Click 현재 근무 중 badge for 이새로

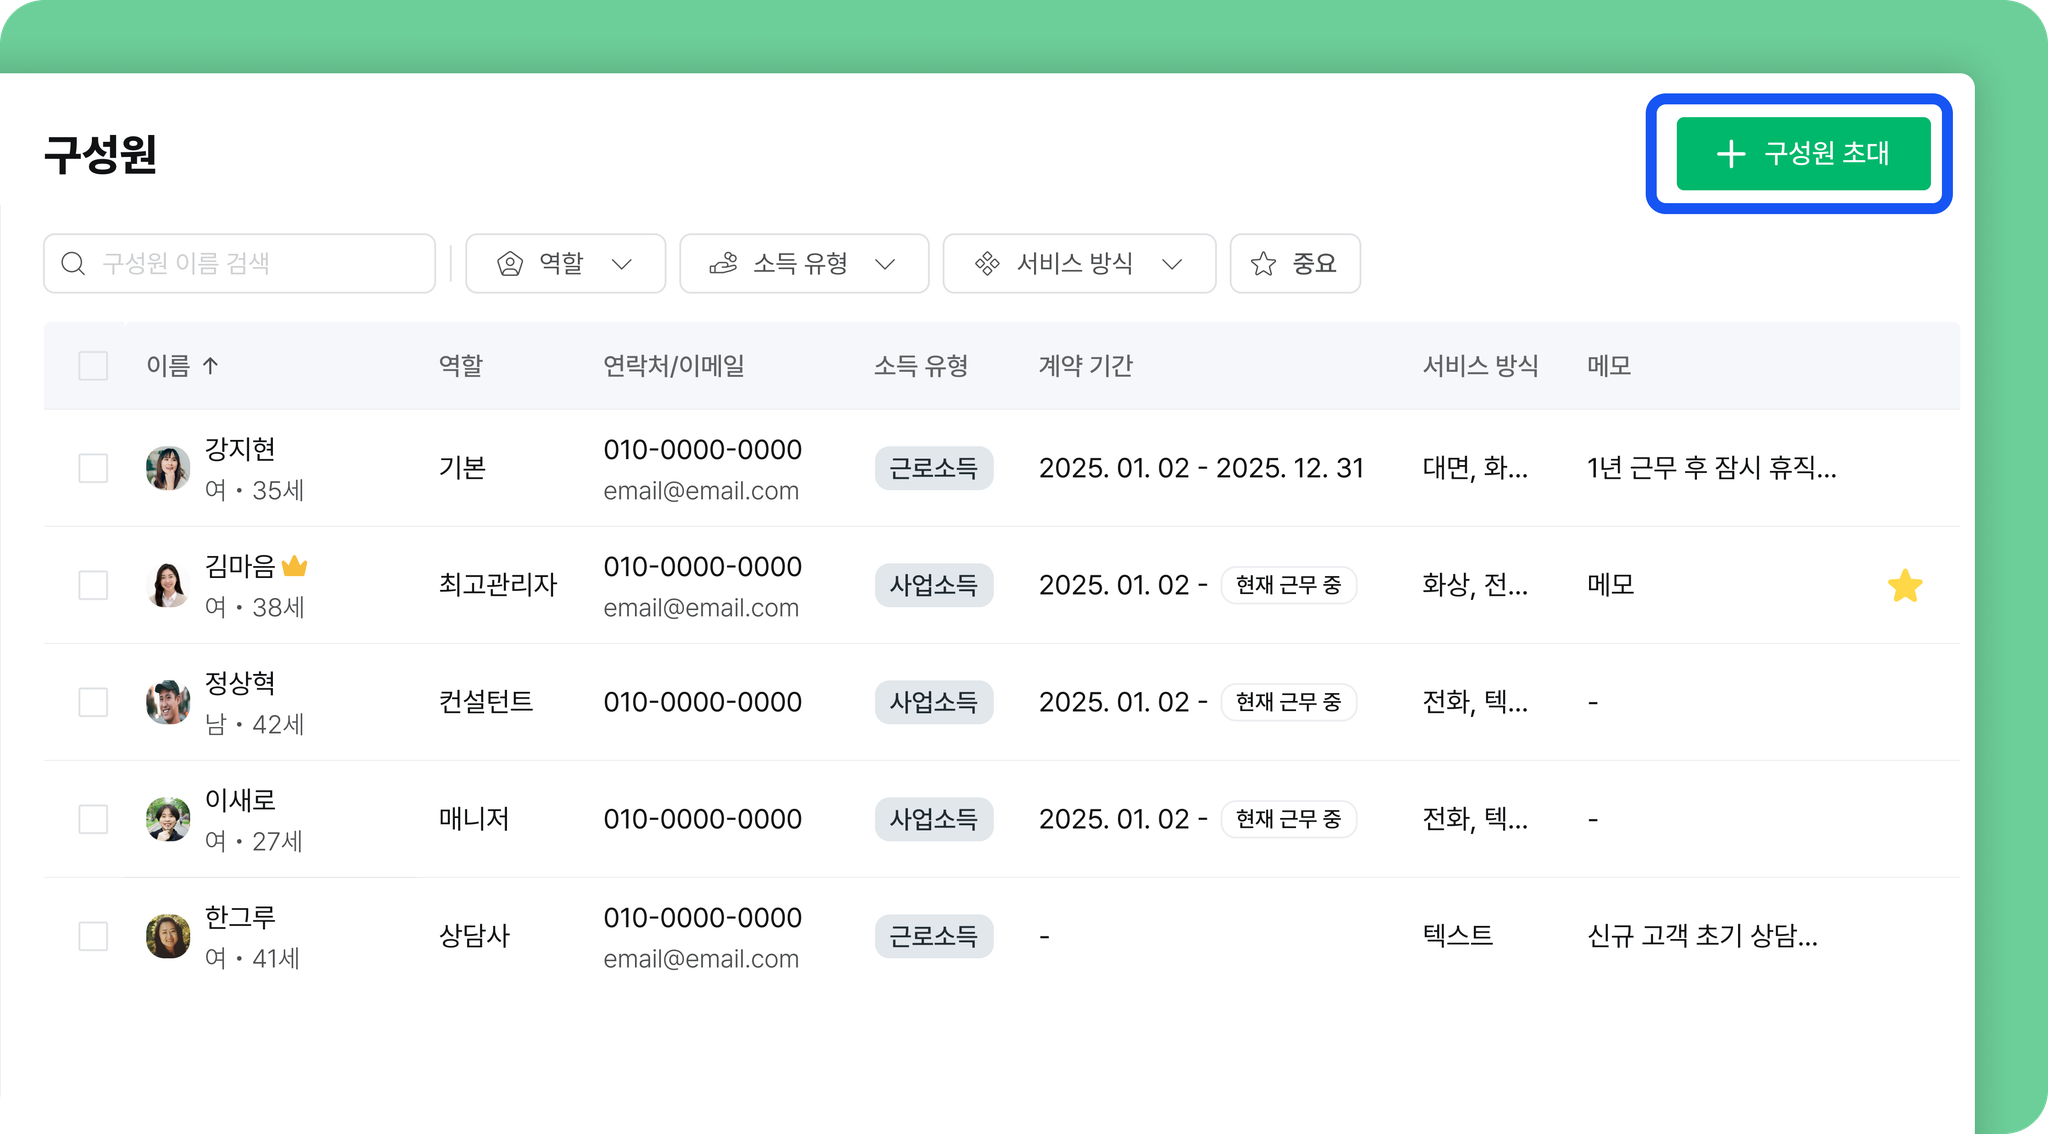[x=1288, y=819]
